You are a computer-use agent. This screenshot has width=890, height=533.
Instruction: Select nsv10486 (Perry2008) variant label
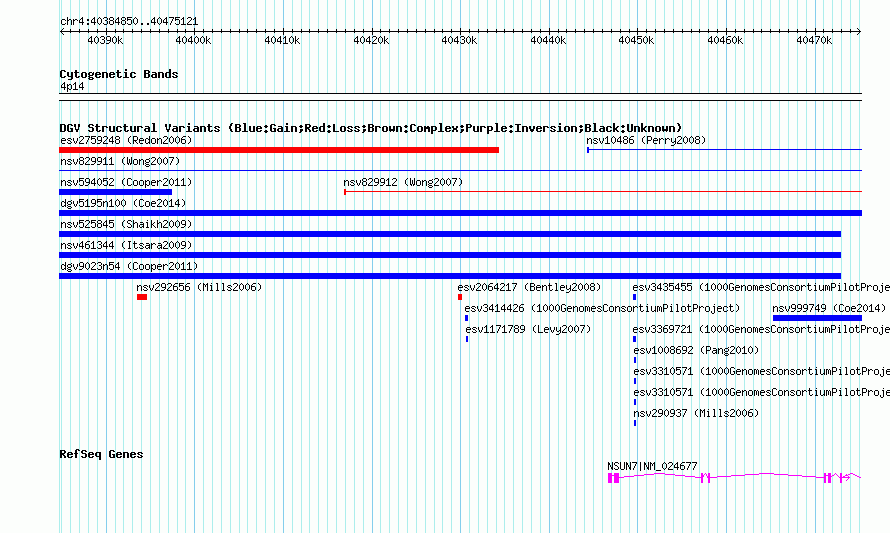[646, 140]
